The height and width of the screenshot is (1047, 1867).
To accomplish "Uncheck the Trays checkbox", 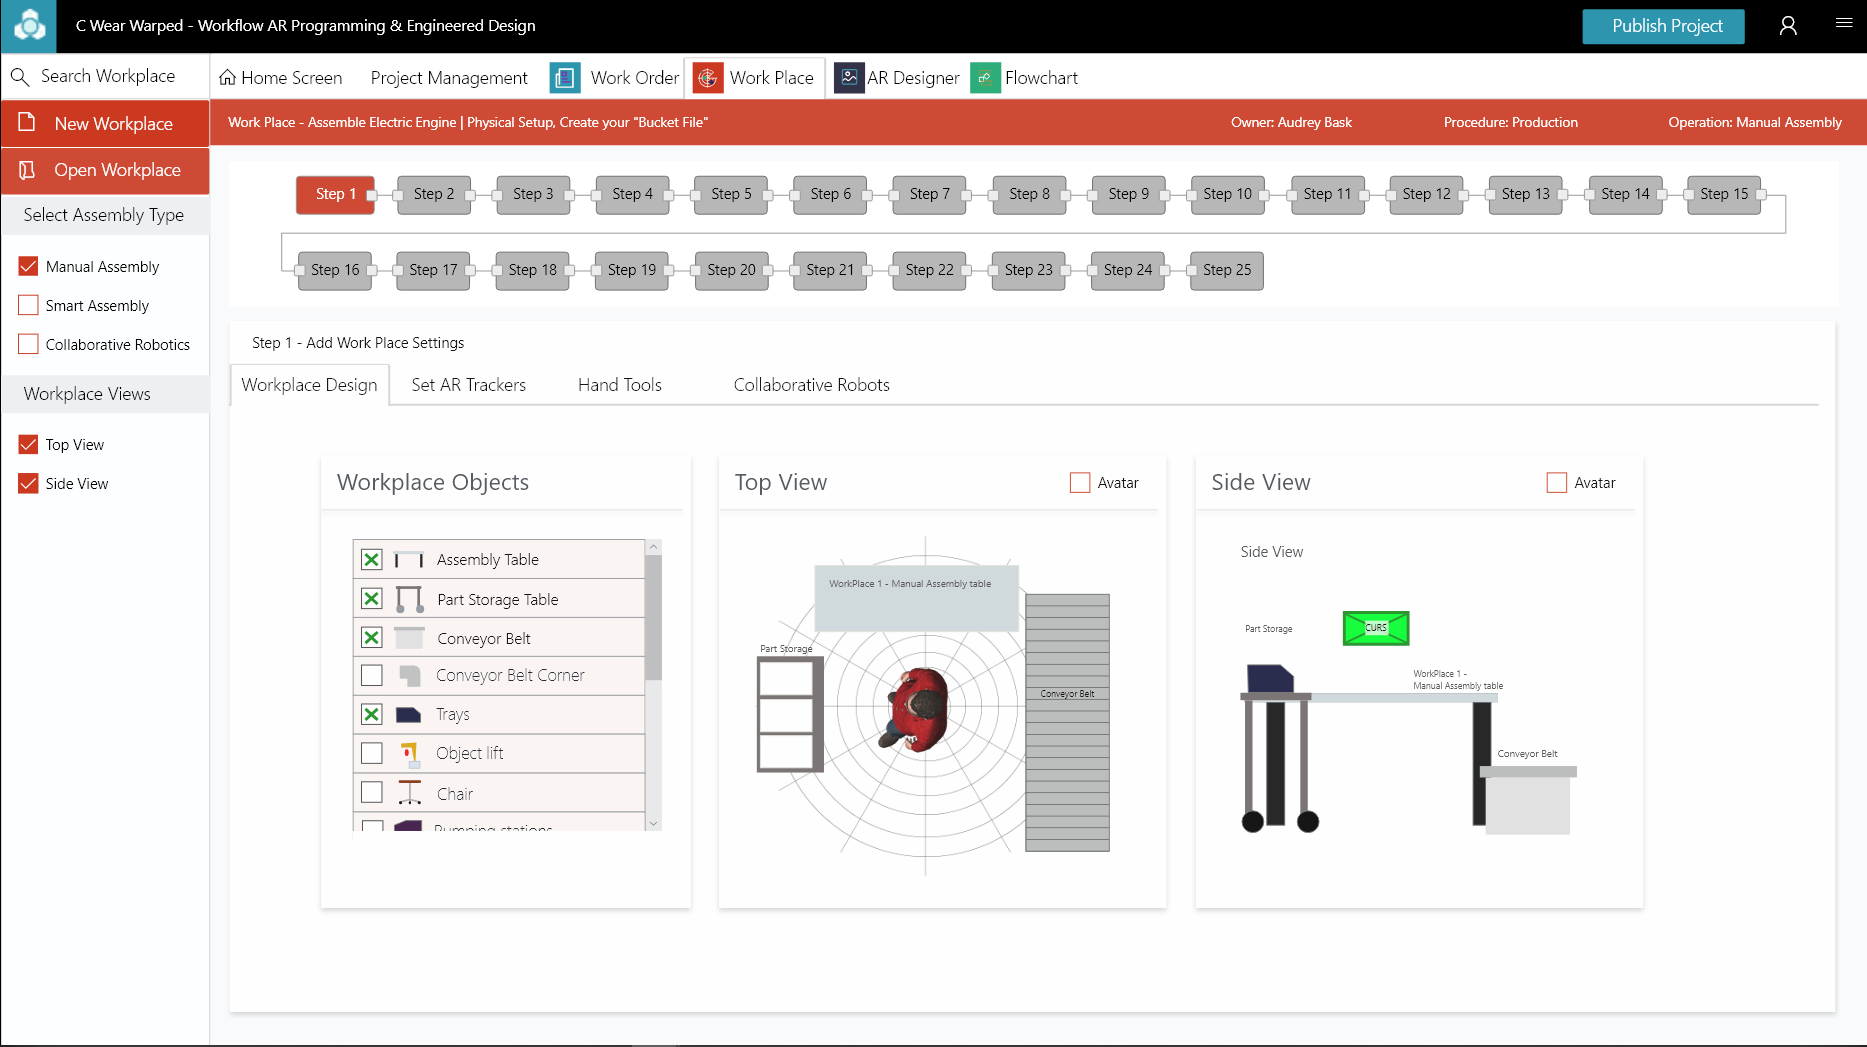I will click(371, 715).
